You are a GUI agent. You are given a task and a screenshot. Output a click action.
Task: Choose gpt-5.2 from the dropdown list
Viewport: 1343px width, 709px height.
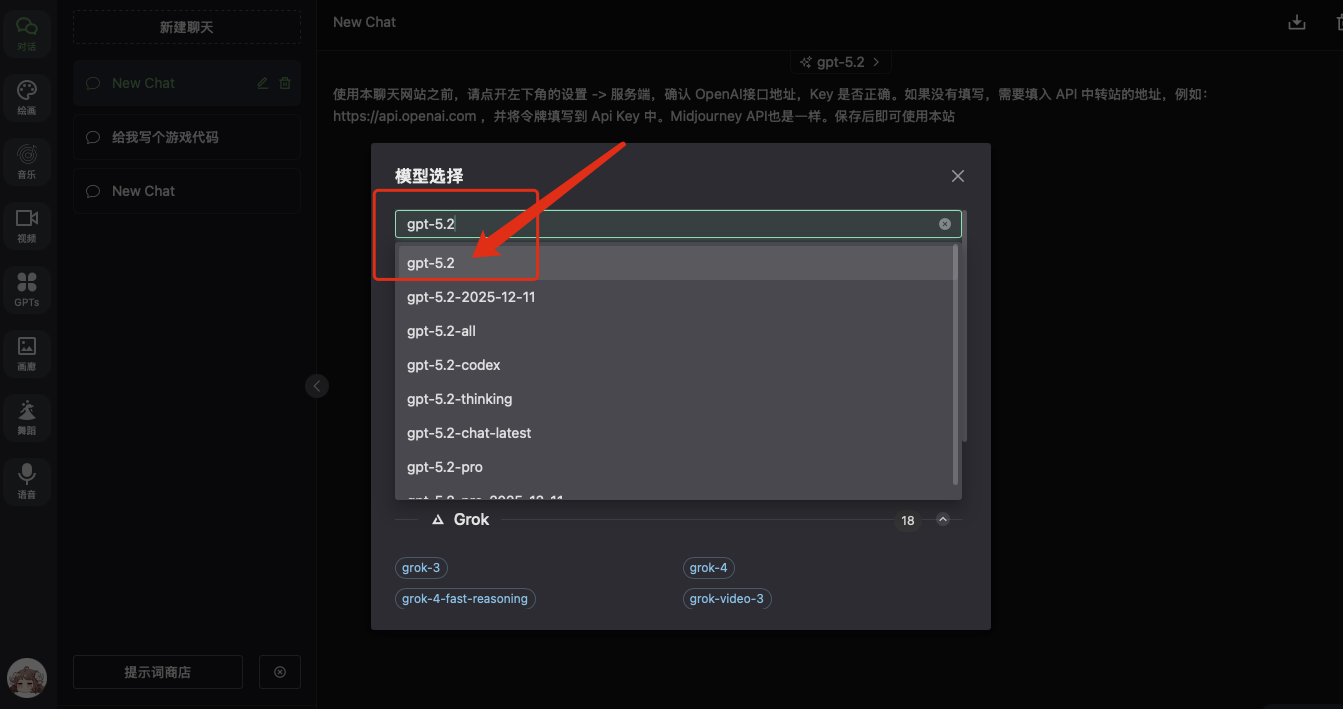coord(675,263)
